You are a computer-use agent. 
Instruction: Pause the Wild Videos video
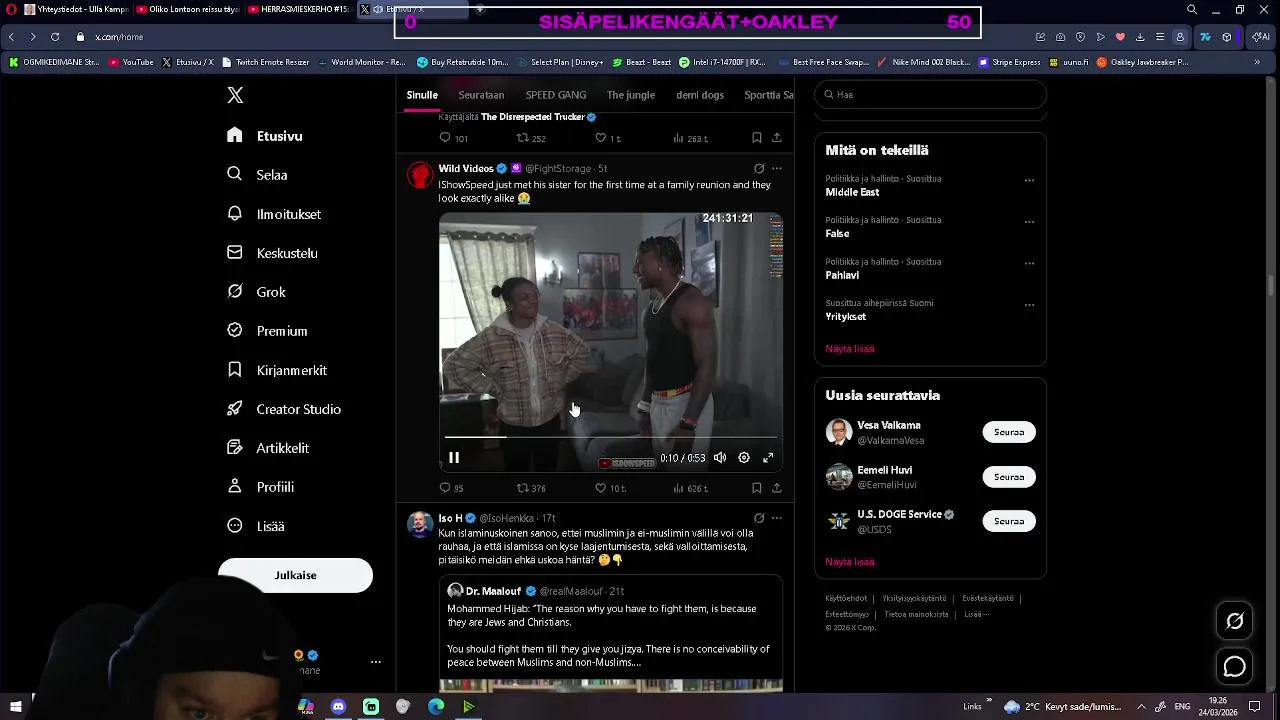(454, 458)
